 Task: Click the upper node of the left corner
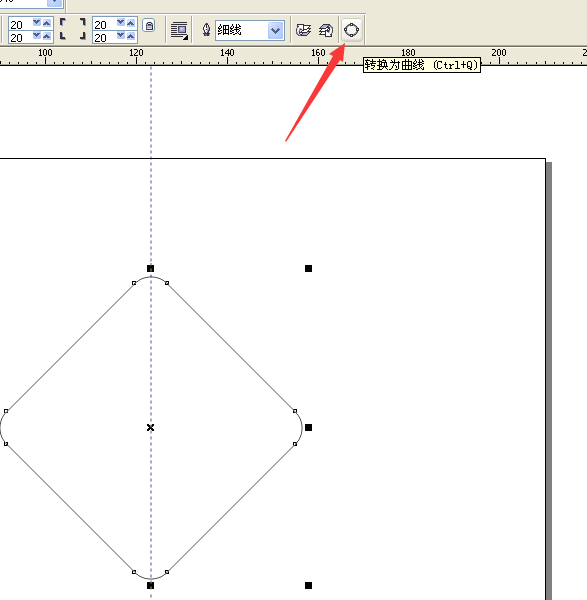click(x=6, y=411)
